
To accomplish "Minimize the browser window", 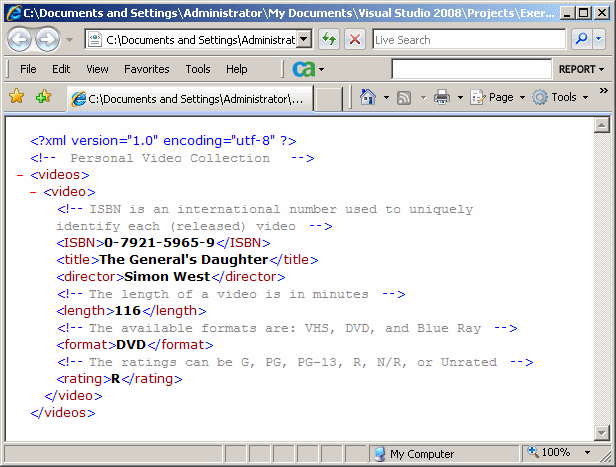I will 567,13.
